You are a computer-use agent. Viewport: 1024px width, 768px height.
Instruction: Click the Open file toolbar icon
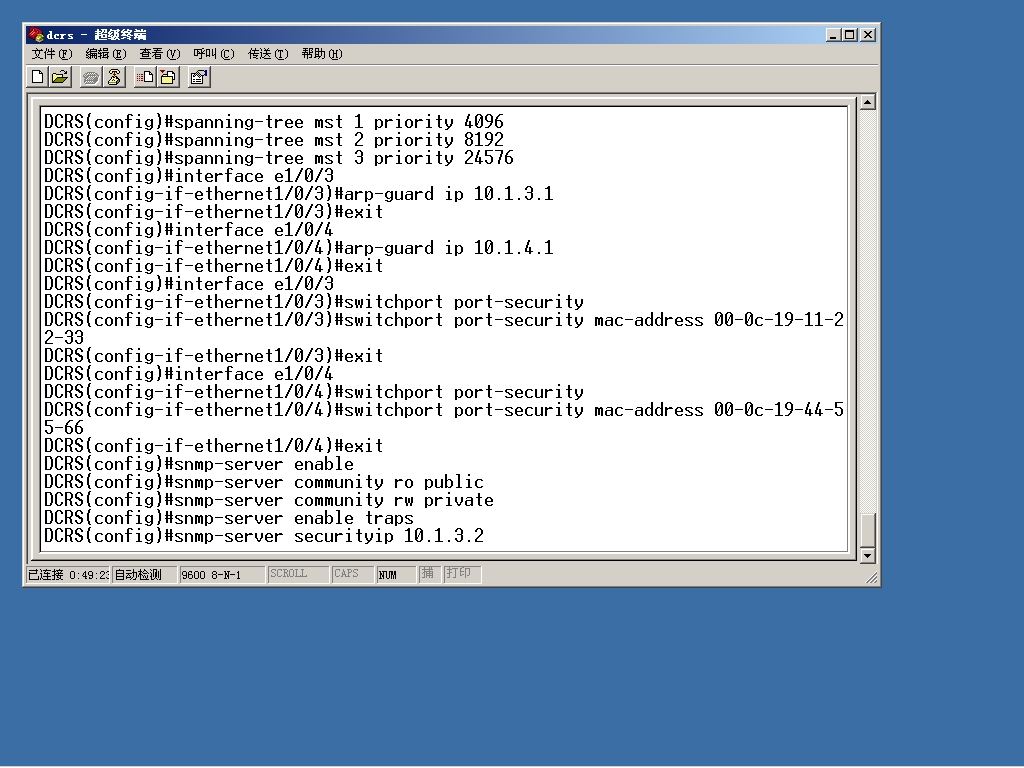[59, 78]
